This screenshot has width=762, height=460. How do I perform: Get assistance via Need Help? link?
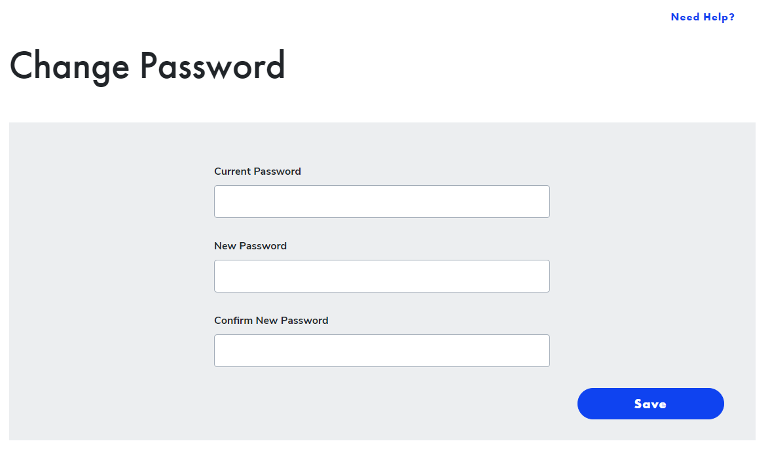702,17
